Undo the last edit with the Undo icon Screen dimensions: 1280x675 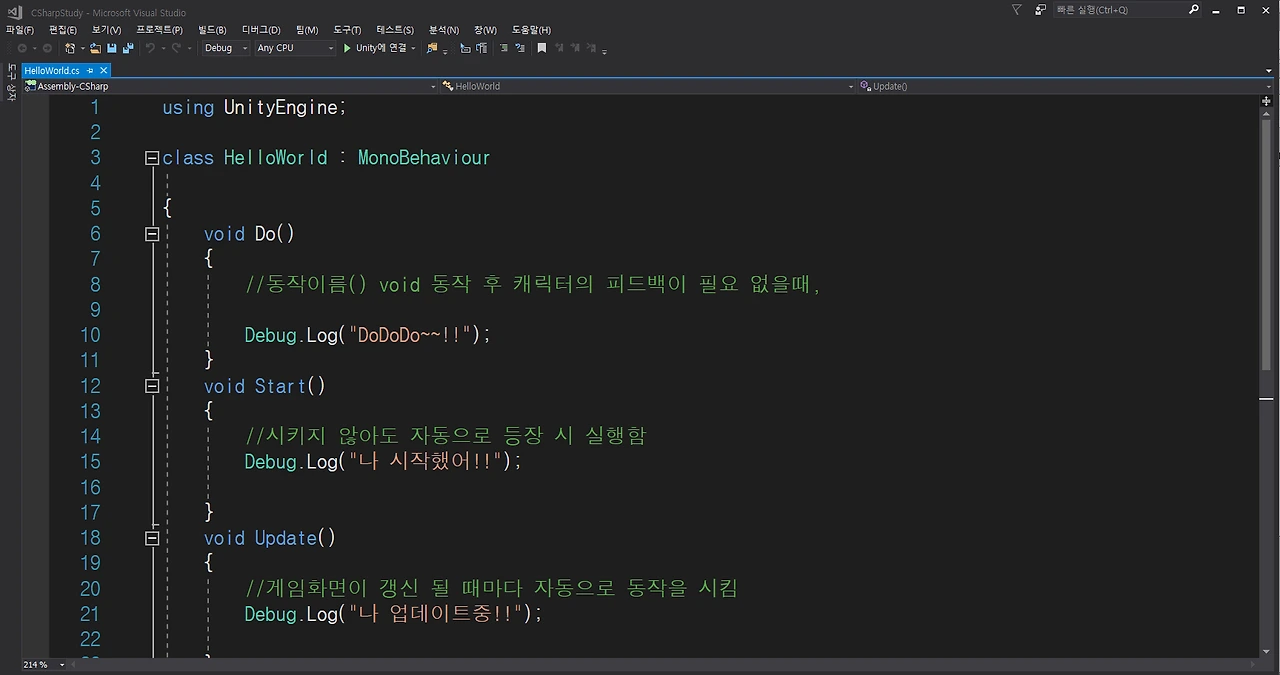point(150,48)
